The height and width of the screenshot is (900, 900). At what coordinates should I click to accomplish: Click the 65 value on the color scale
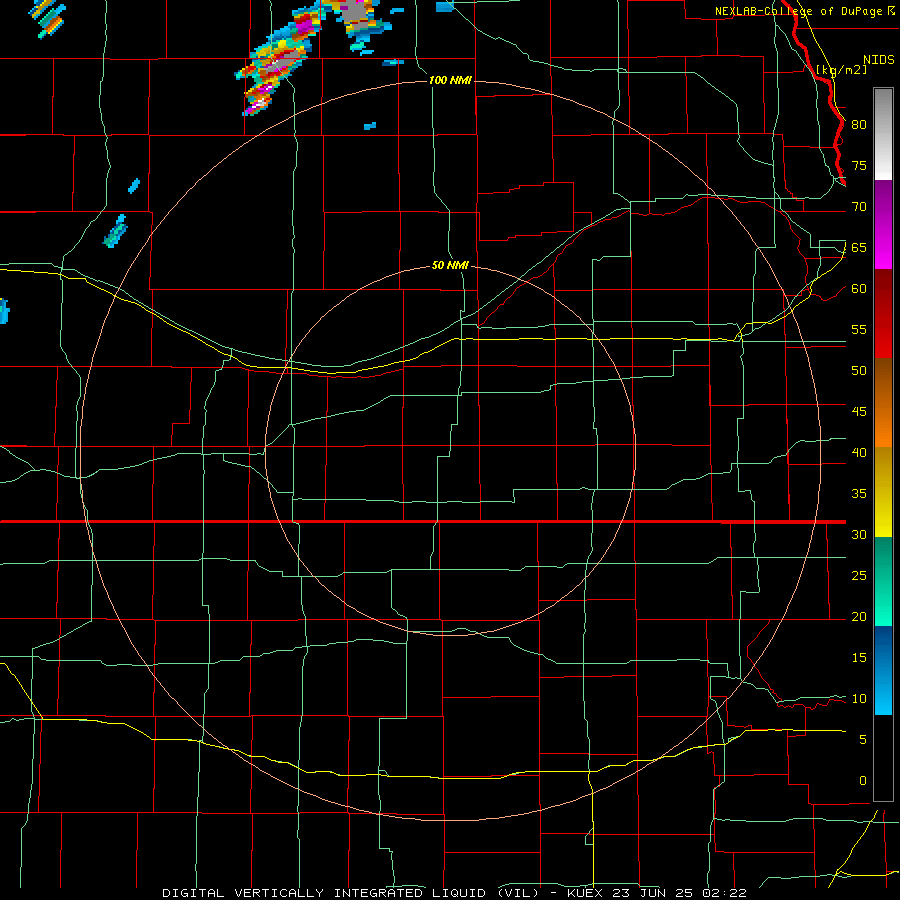tap(859, 248)
